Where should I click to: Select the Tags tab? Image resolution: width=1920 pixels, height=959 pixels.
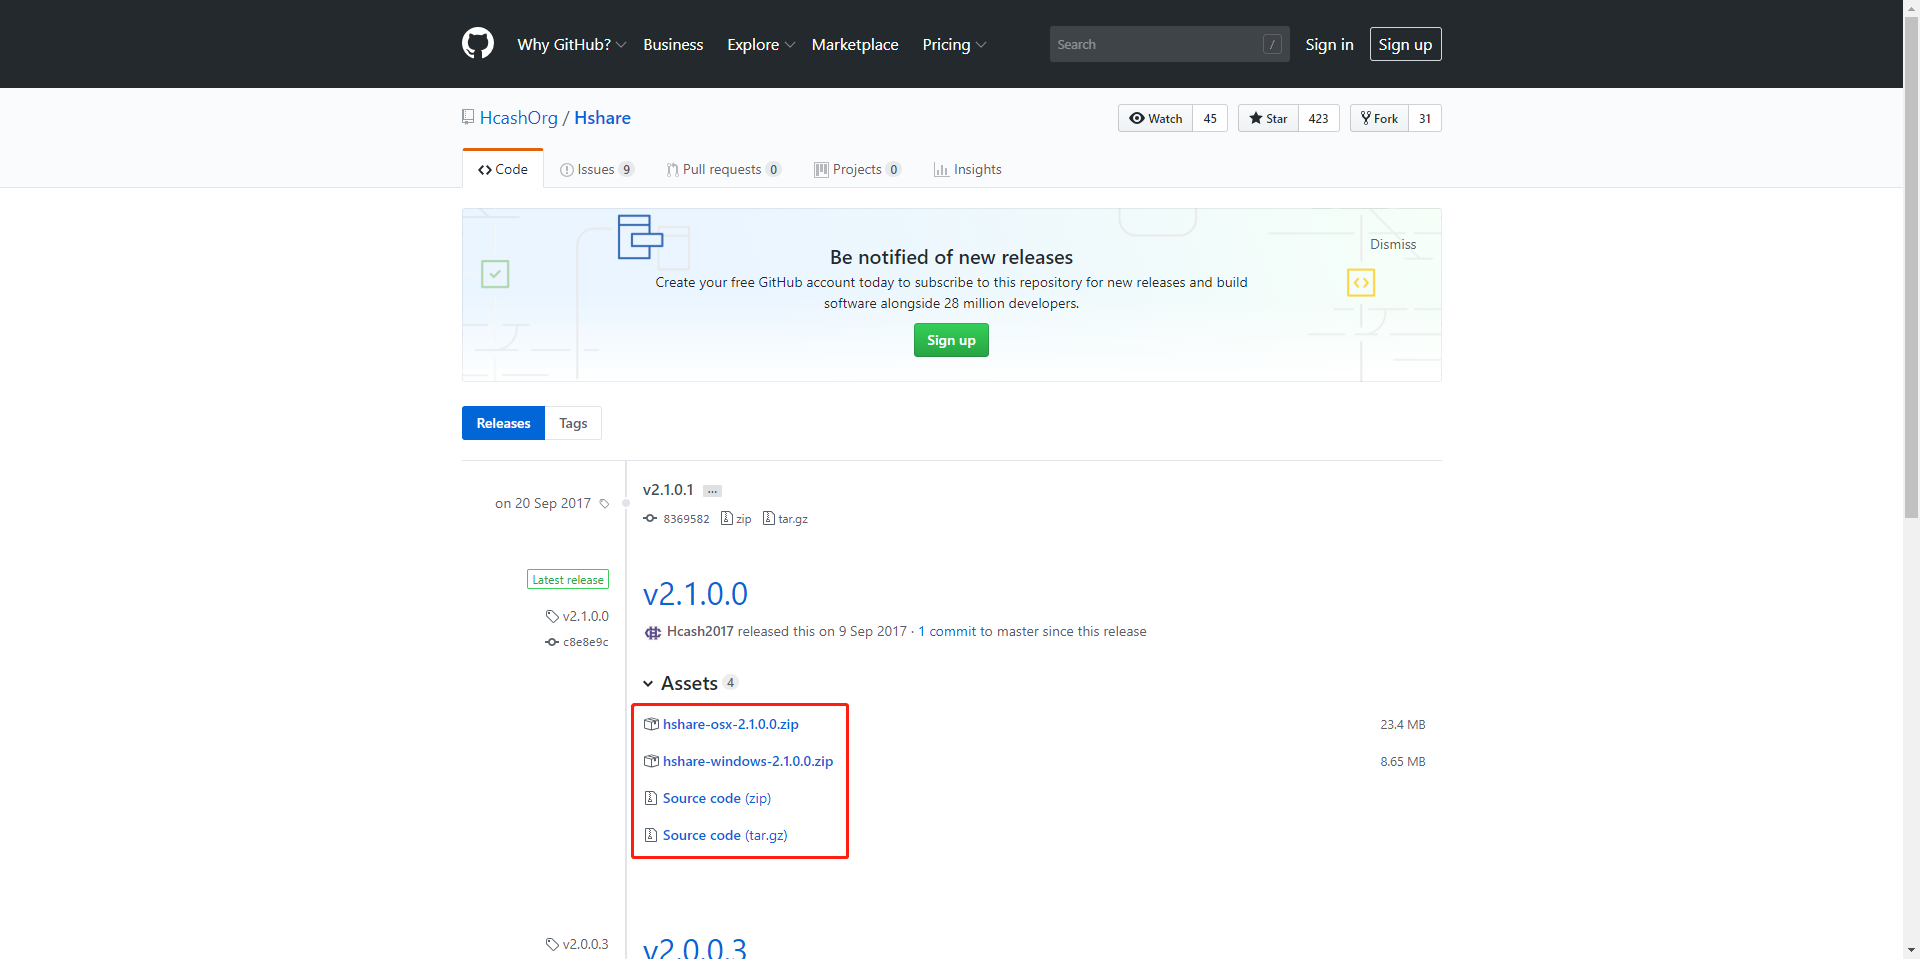573,423
